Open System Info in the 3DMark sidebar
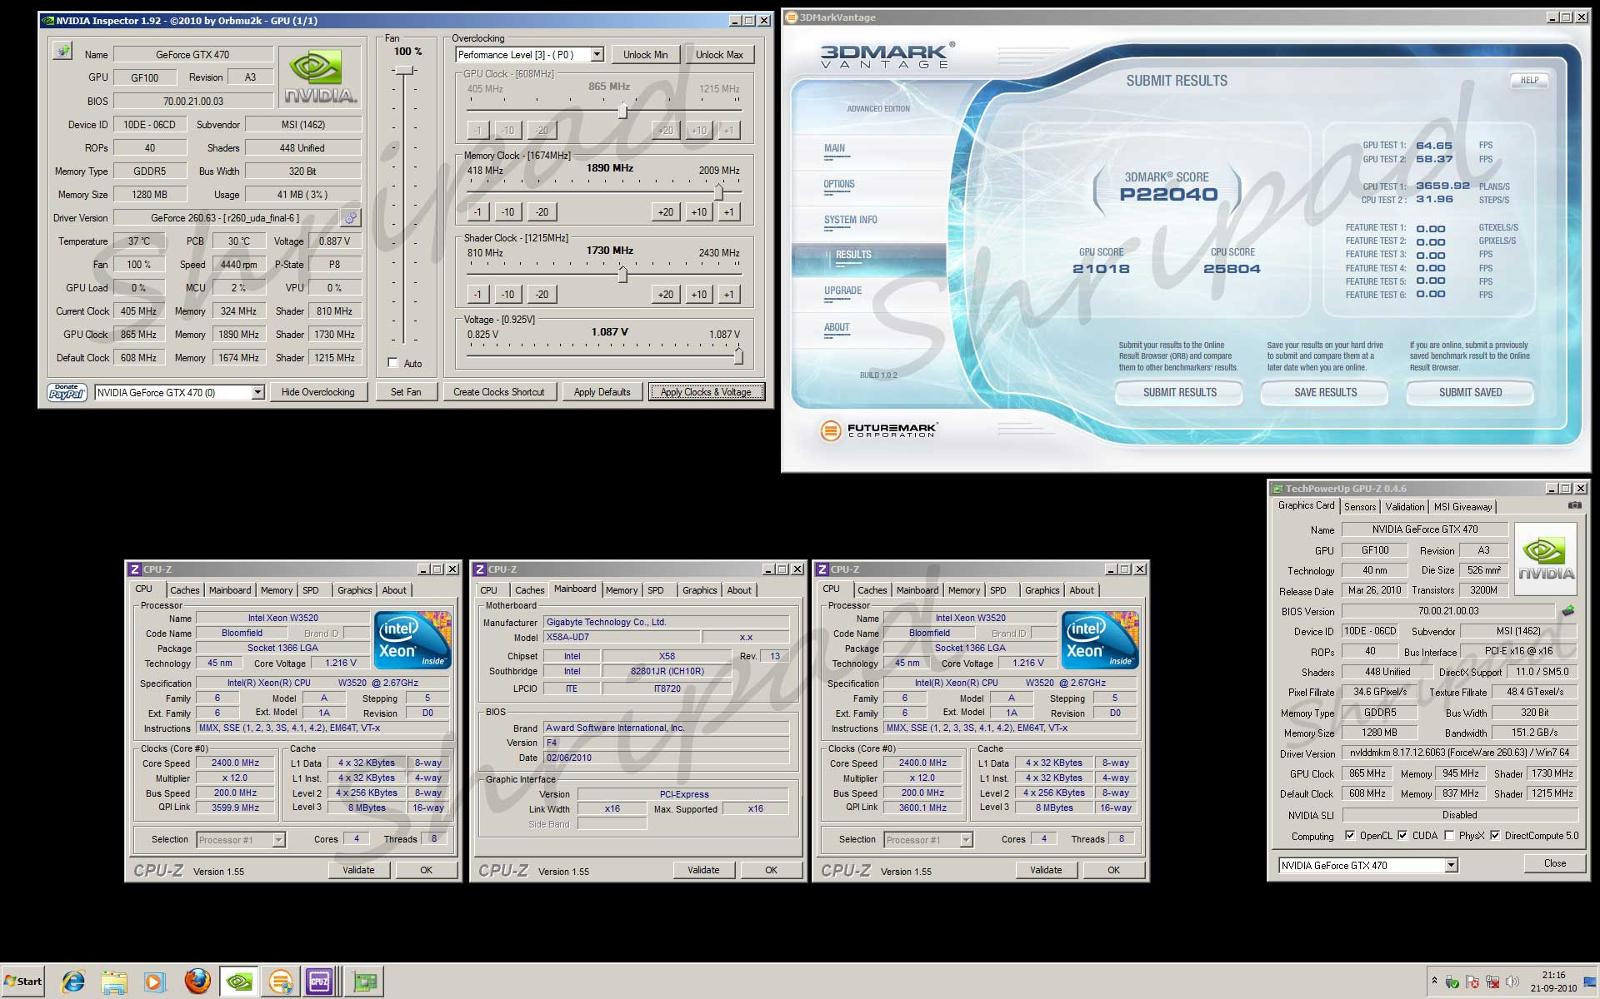This screenshot has width=1600, height=999. [851, 220]
